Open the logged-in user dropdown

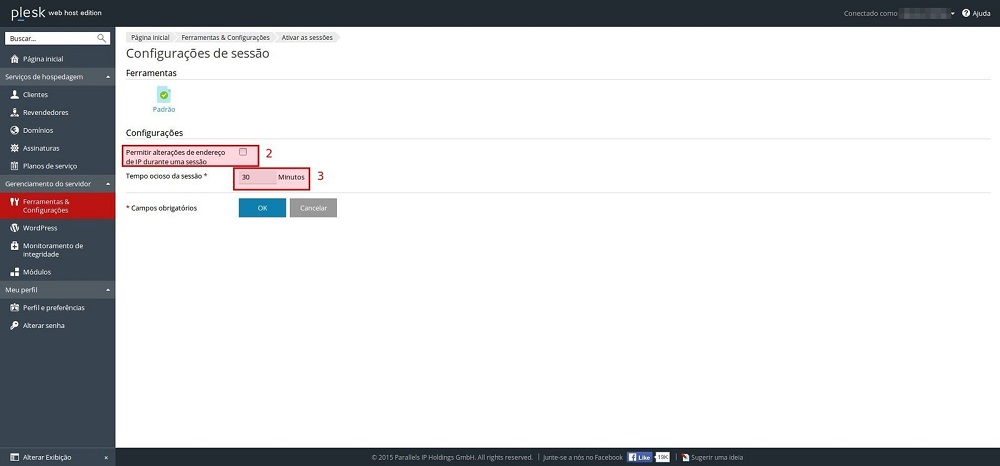pyautogui.click(x=952, y=13)
